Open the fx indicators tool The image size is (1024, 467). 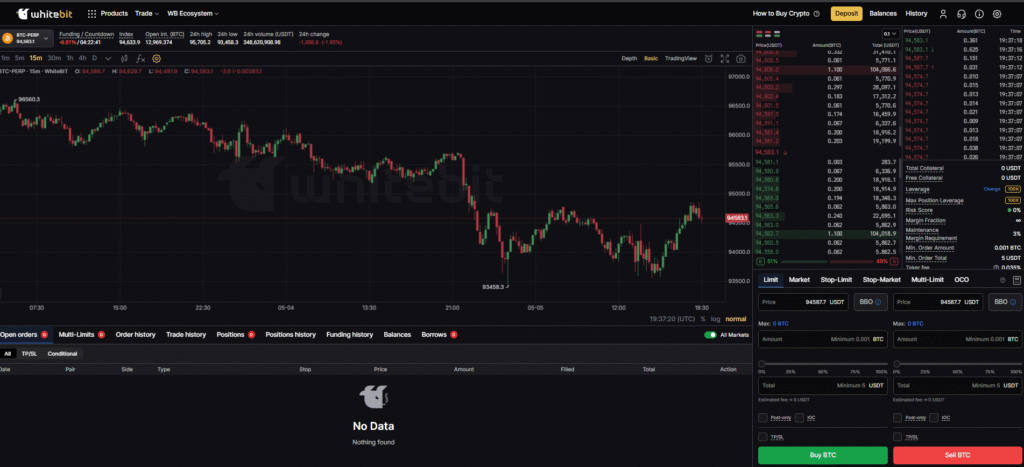coord(140,58)
